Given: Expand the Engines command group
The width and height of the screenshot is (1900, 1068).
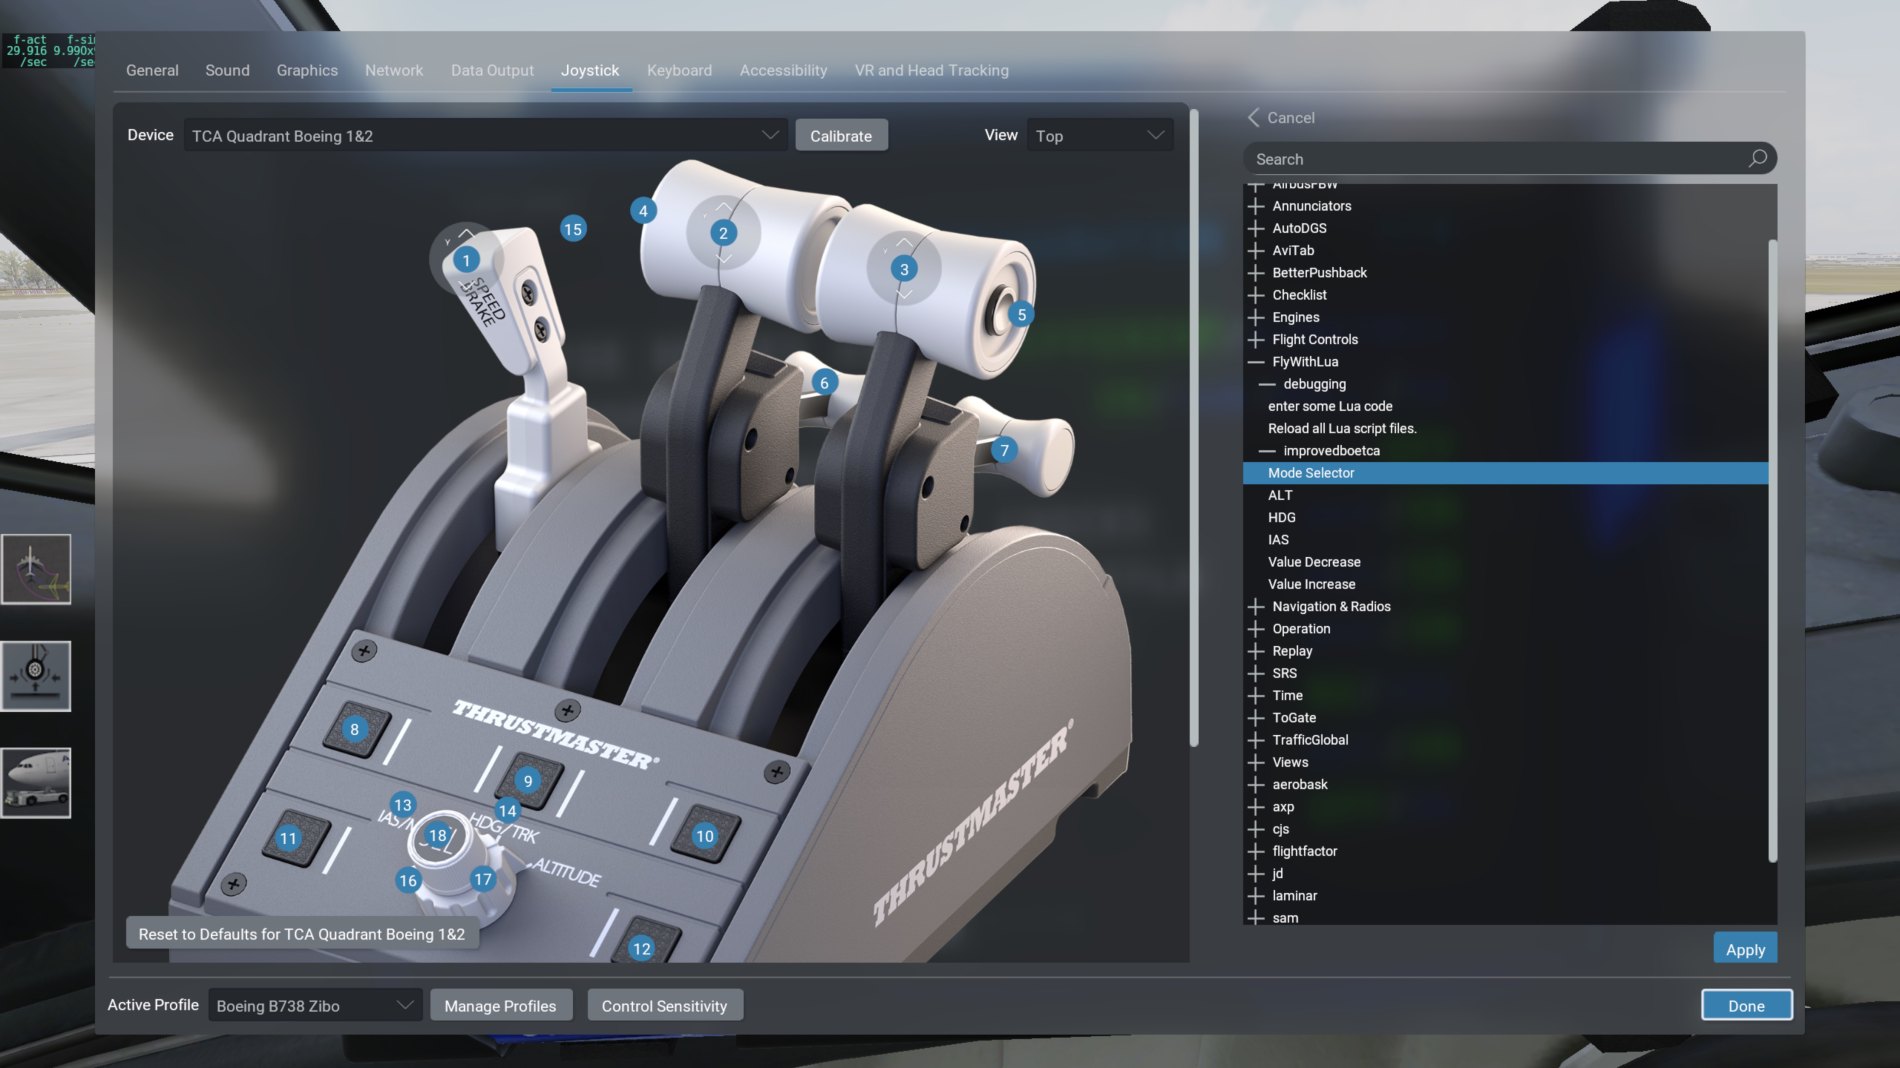Looking at the screenshot, I should [1256, 317].
